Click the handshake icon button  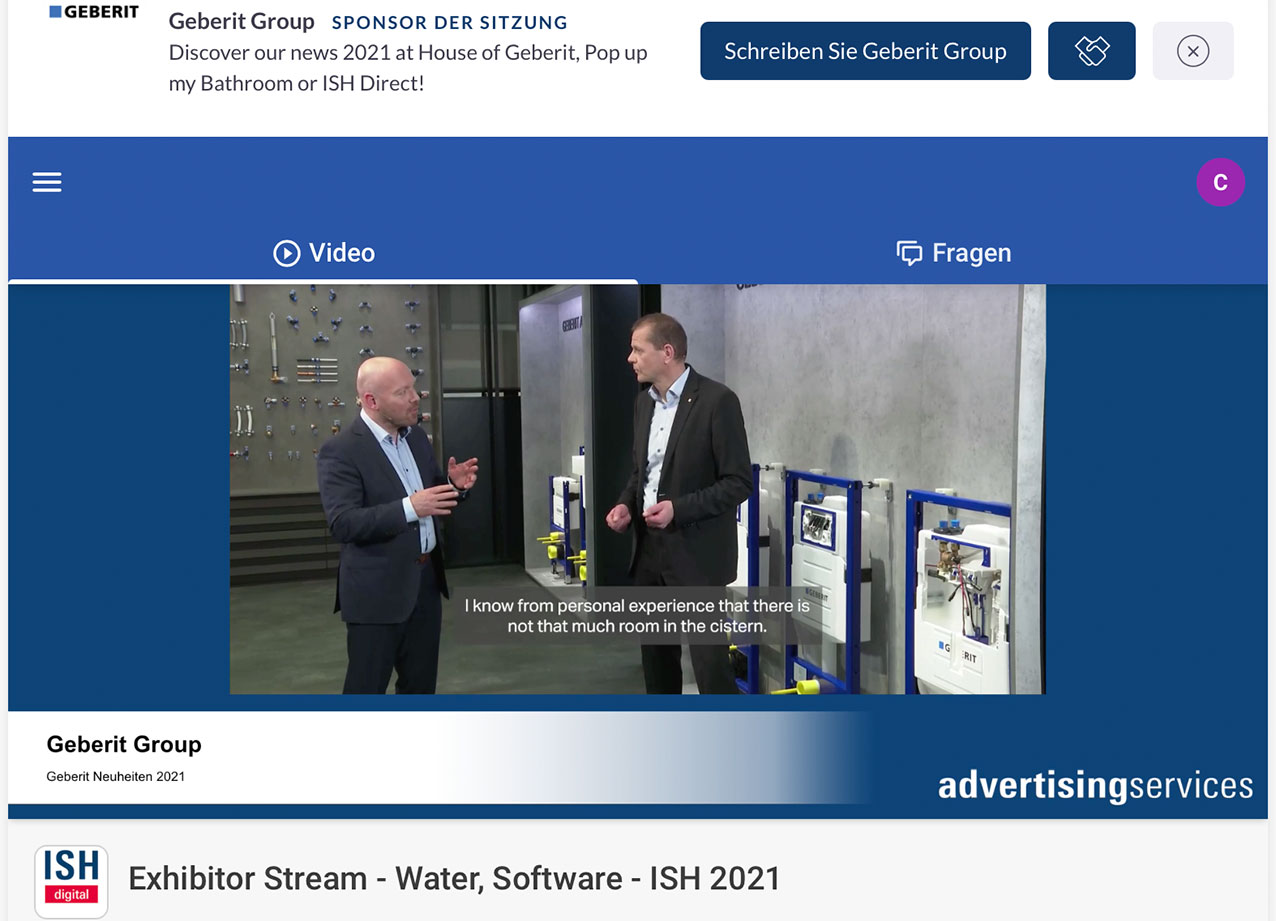tap(1091, 51)
